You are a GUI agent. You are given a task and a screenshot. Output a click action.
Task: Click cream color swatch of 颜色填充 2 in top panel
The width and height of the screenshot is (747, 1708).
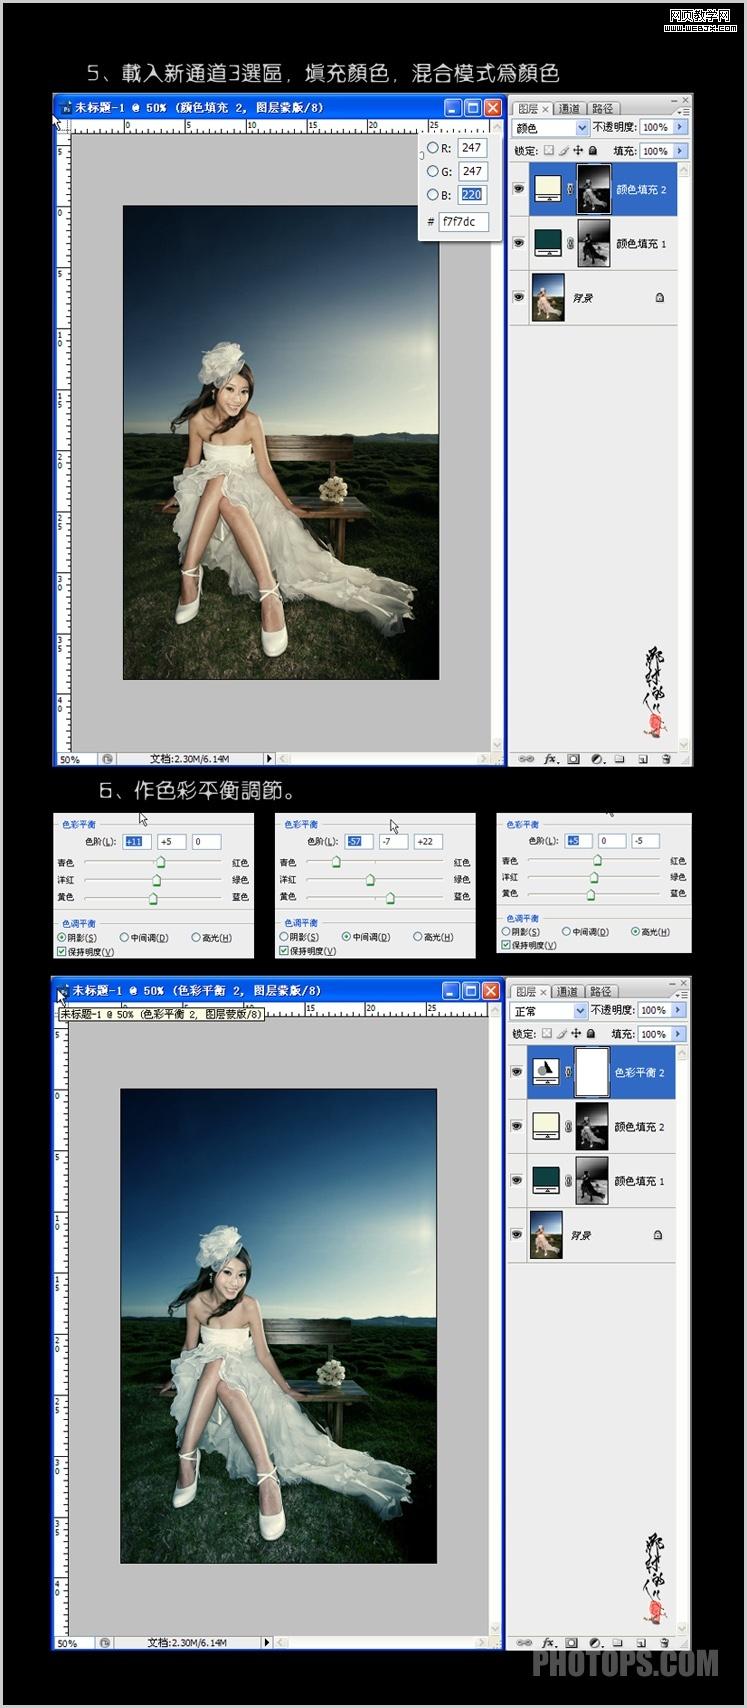click(x=547, y=189)
